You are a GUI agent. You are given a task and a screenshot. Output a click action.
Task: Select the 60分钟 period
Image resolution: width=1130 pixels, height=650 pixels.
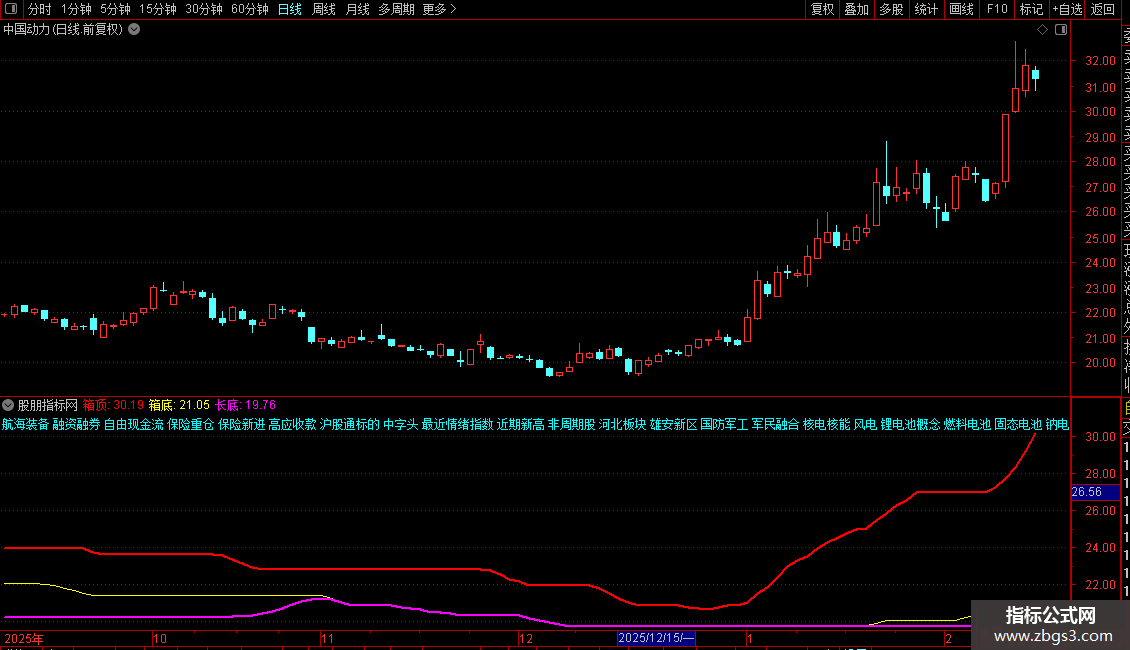coord(250,9)
